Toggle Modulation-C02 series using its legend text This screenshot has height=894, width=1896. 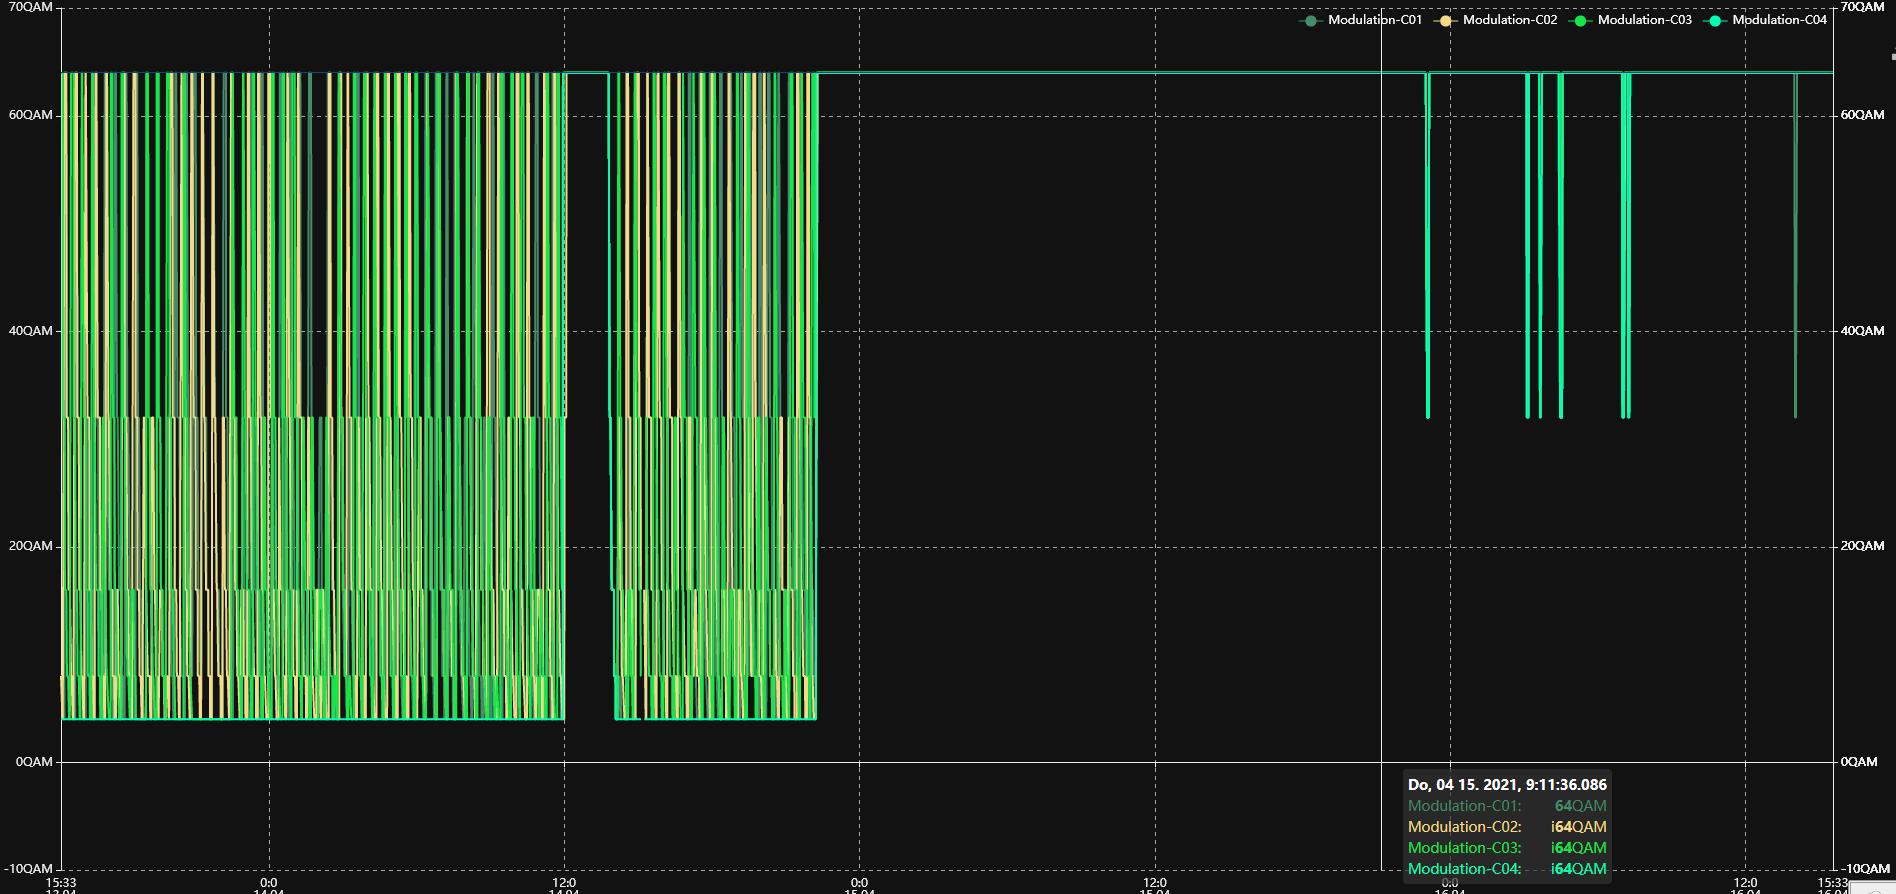pos(1509,20)
